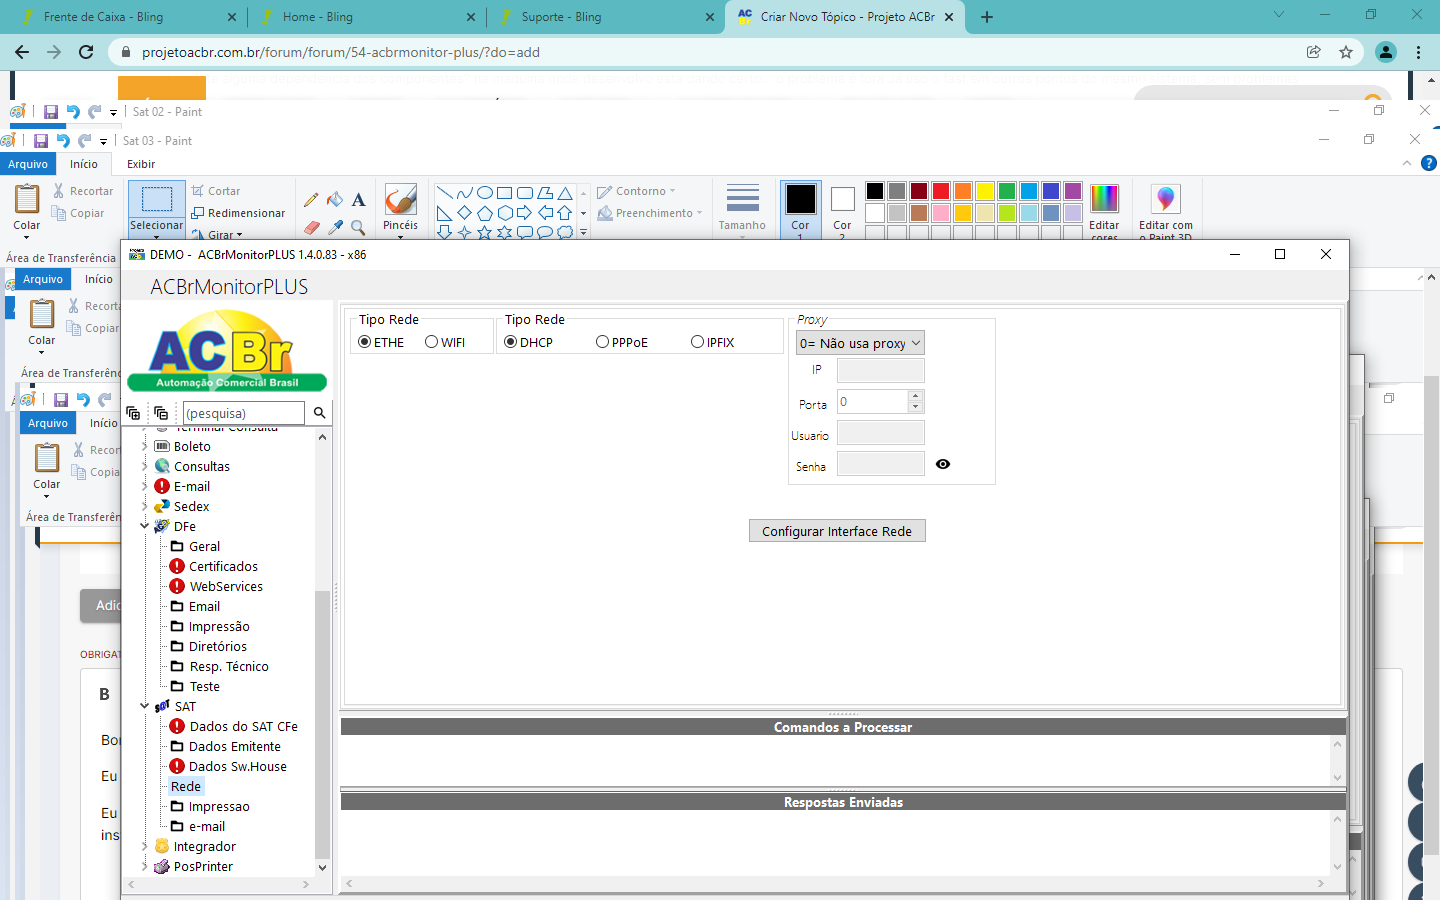Pick the oval shape in Paint shapes gallery

point(484,193)
